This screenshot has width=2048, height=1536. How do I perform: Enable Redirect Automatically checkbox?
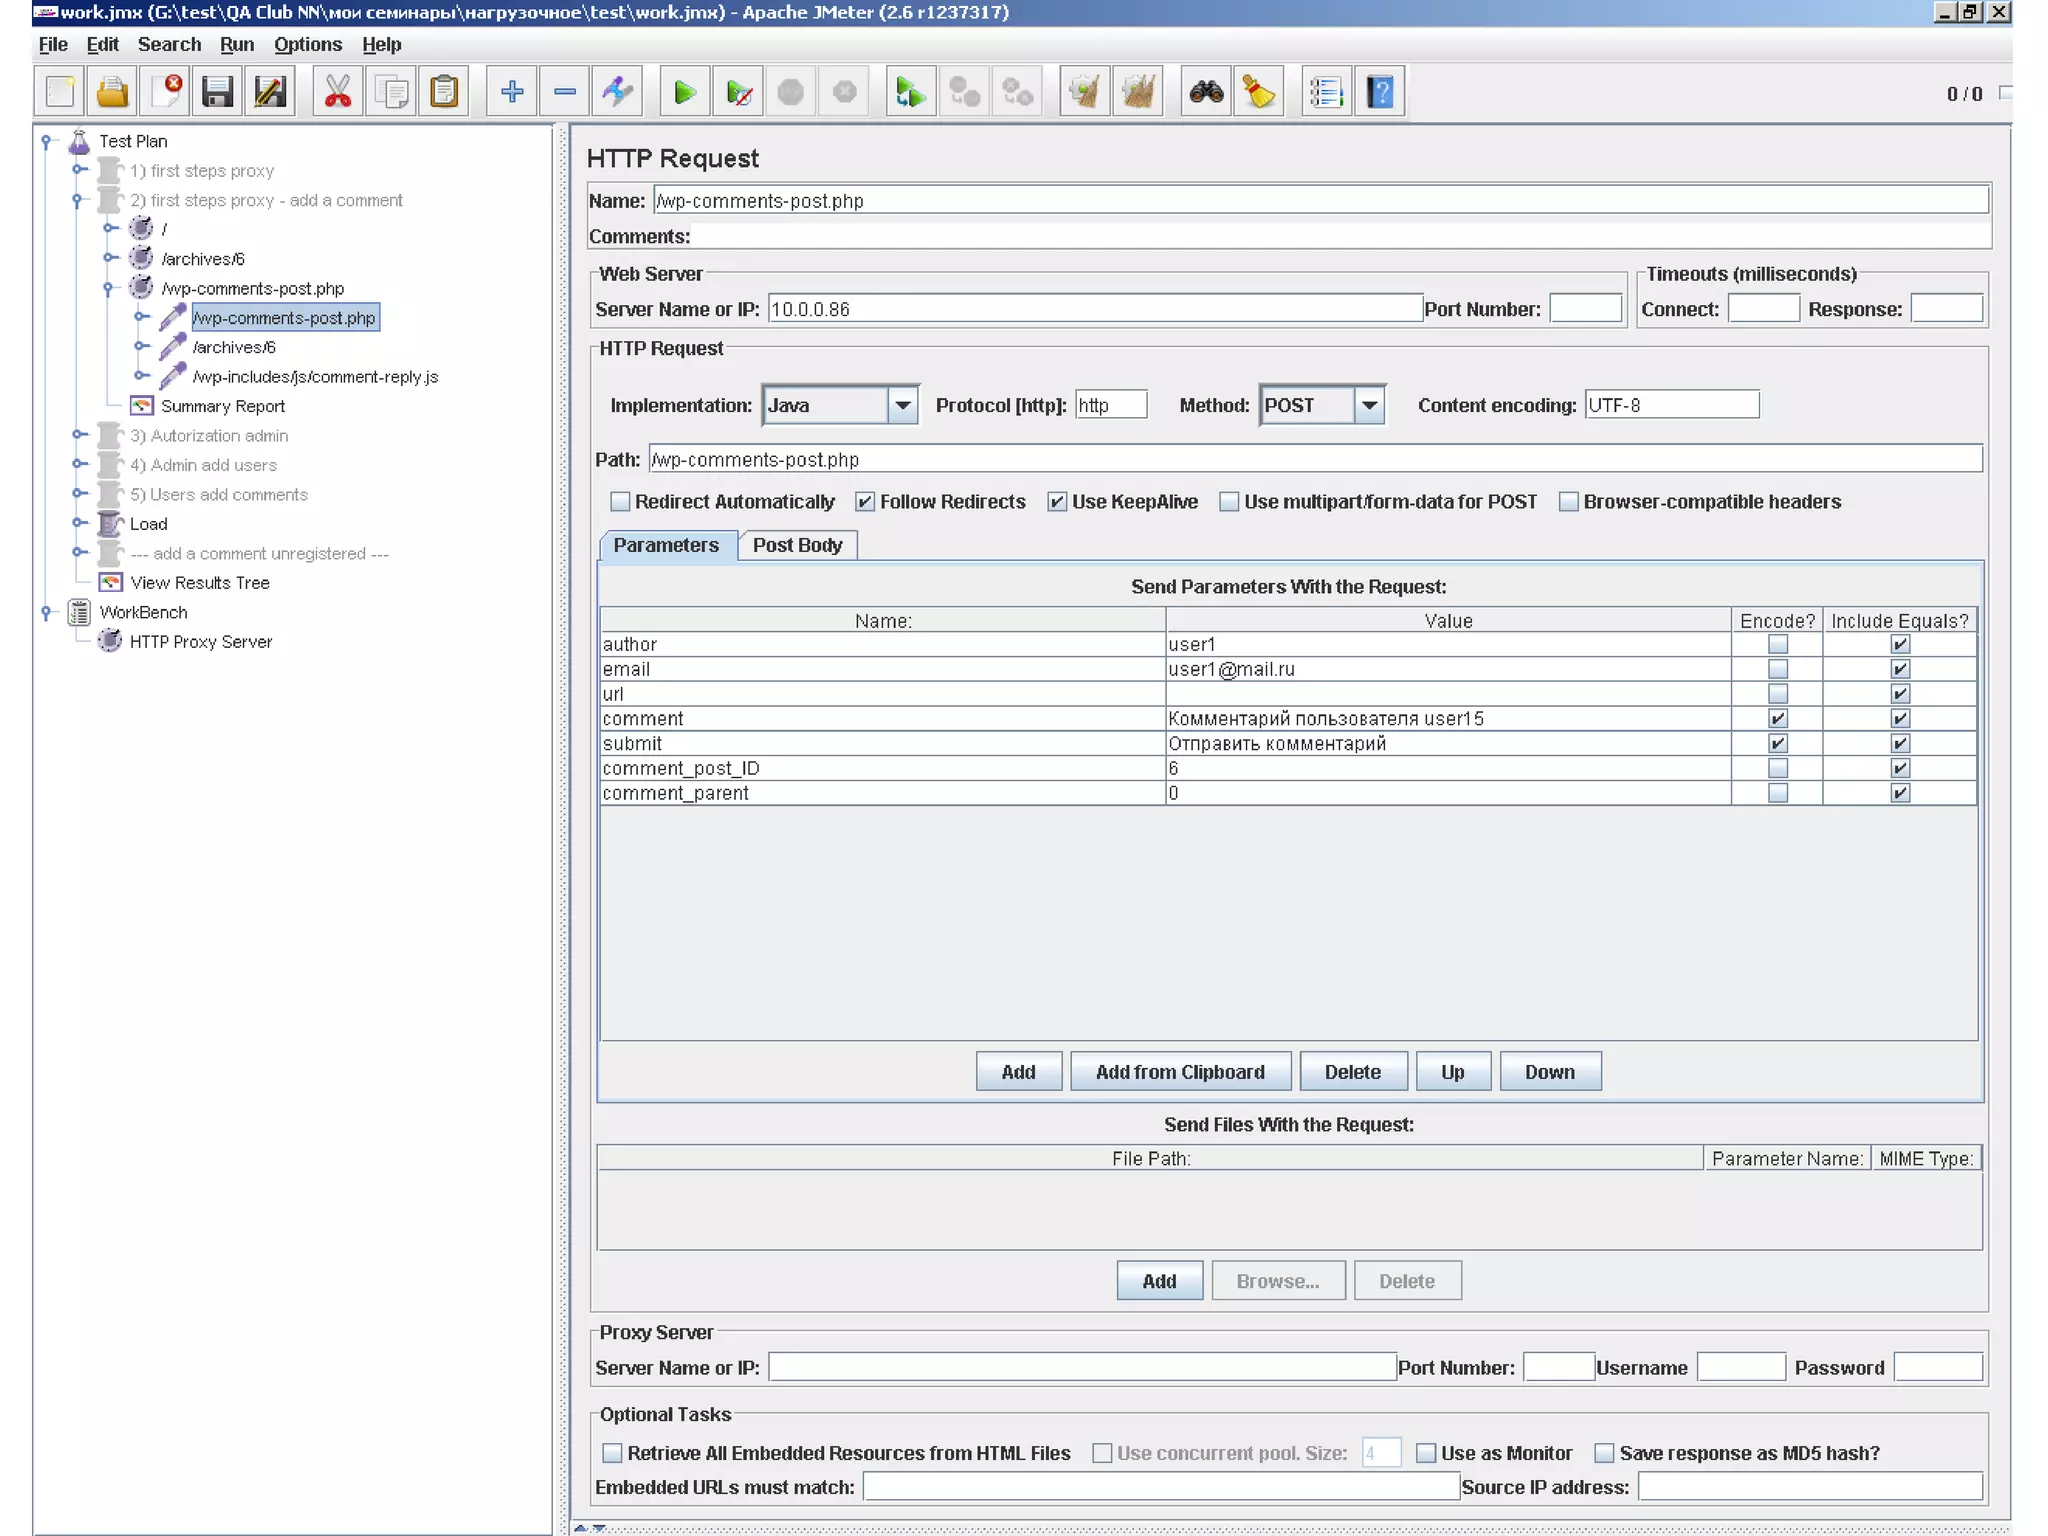[x=621, y=502]
